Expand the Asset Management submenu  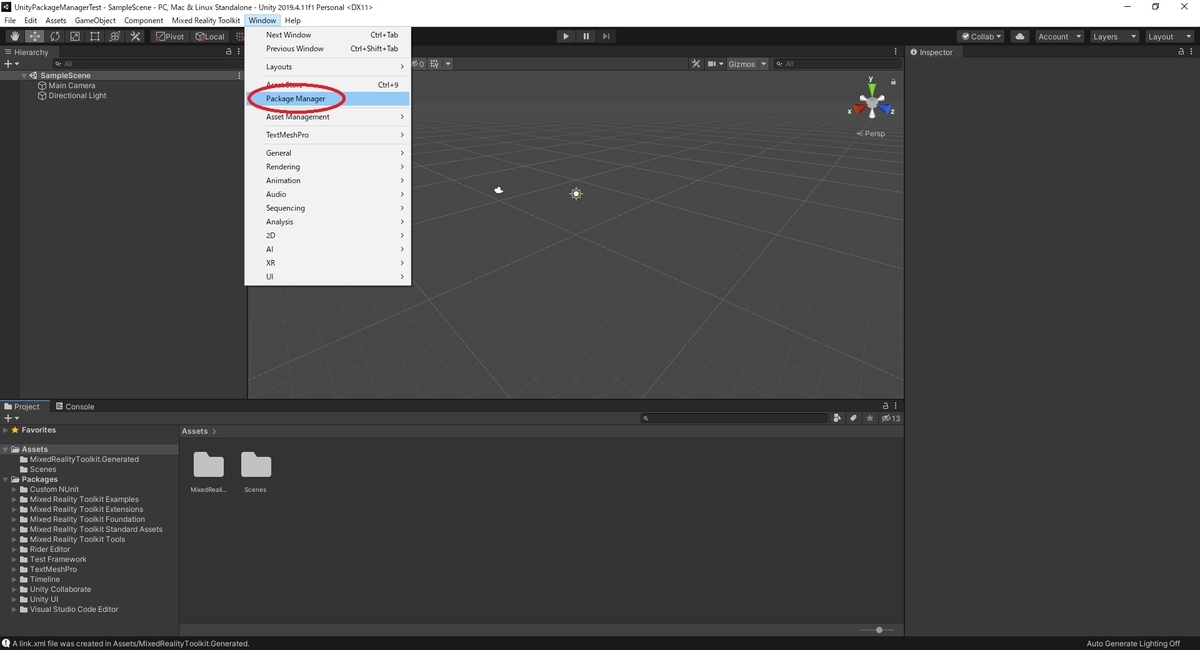tap(328, 117)
